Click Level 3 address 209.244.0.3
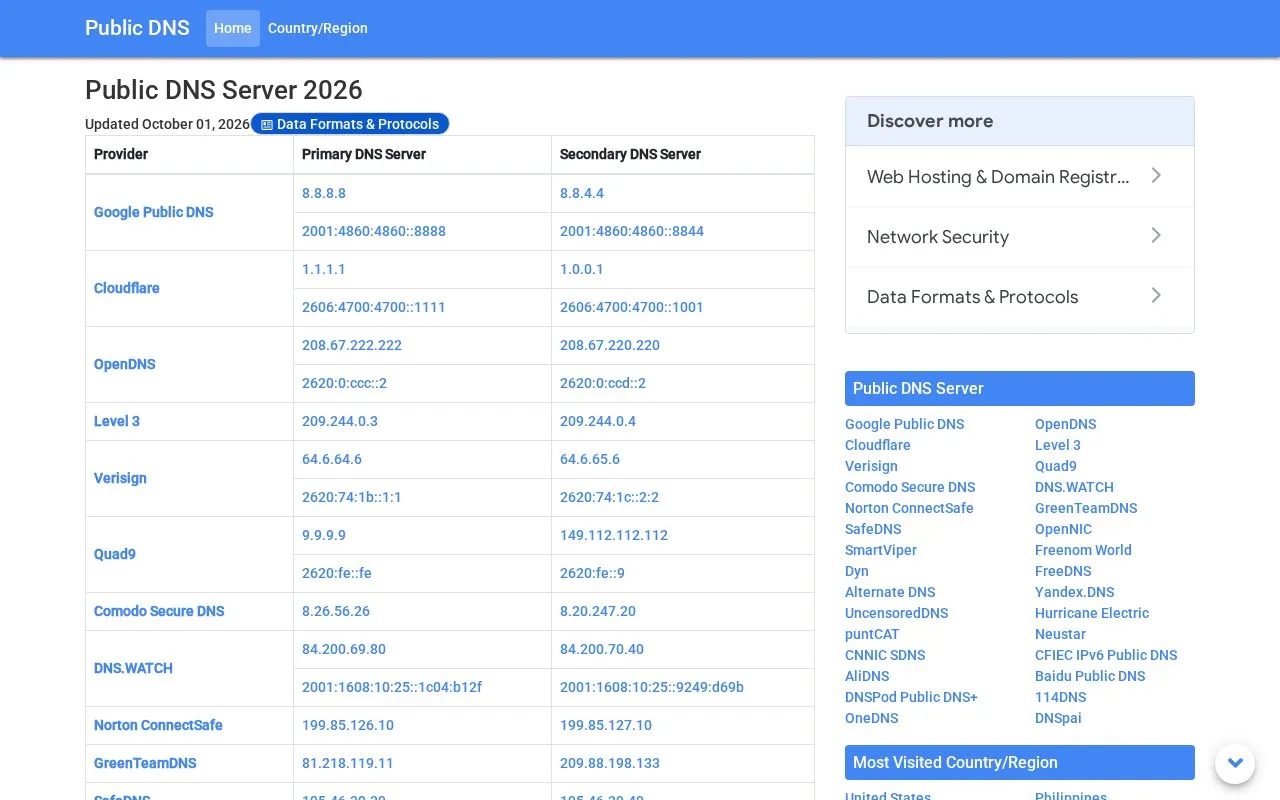 (340, 421)
